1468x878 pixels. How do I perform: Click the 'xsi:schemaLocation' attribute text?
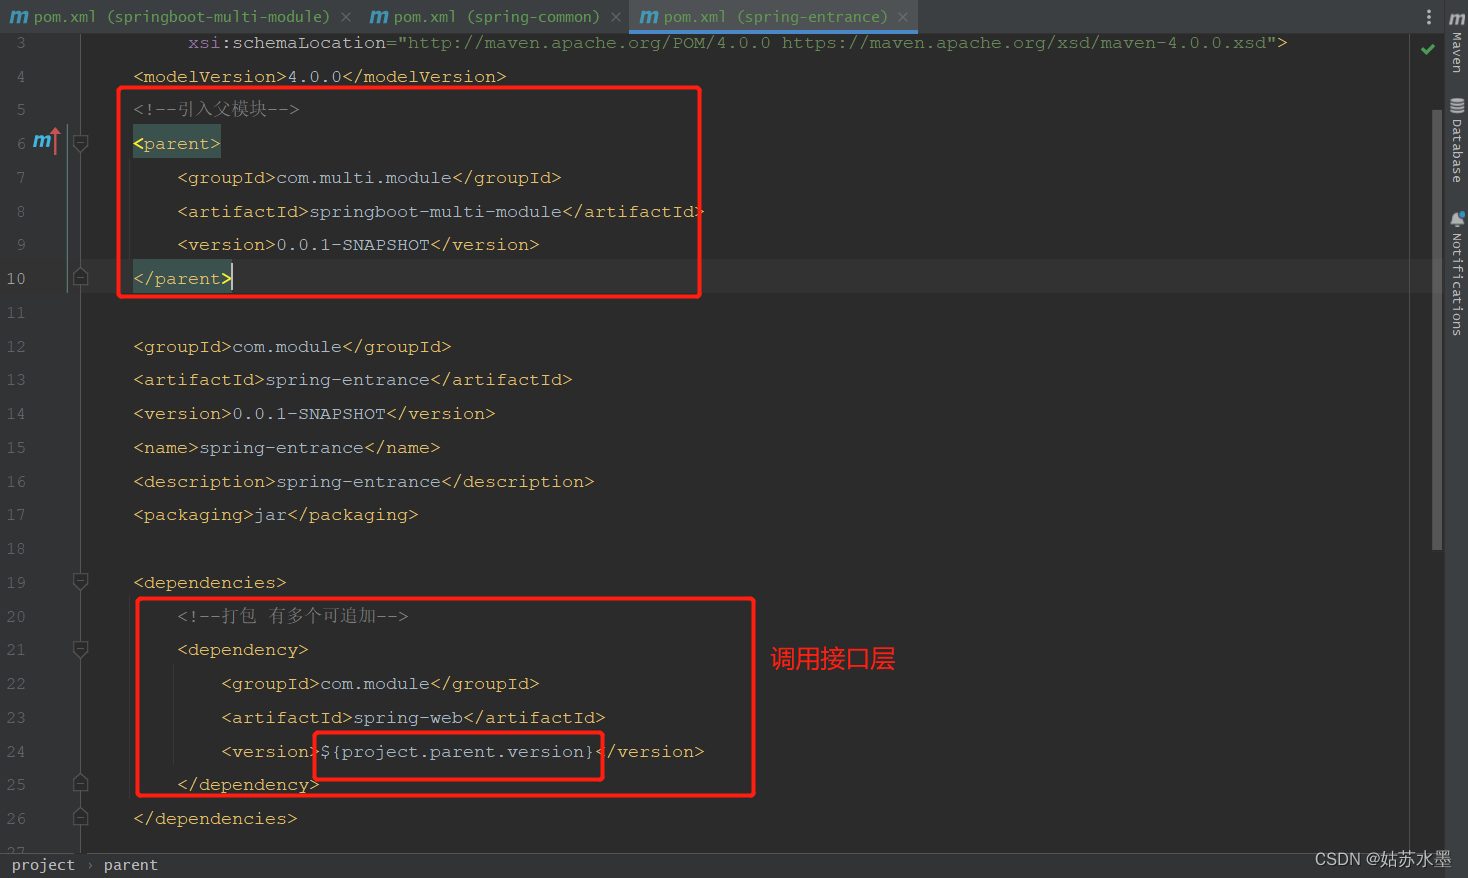pyautogui.click(x=287, y=43)
